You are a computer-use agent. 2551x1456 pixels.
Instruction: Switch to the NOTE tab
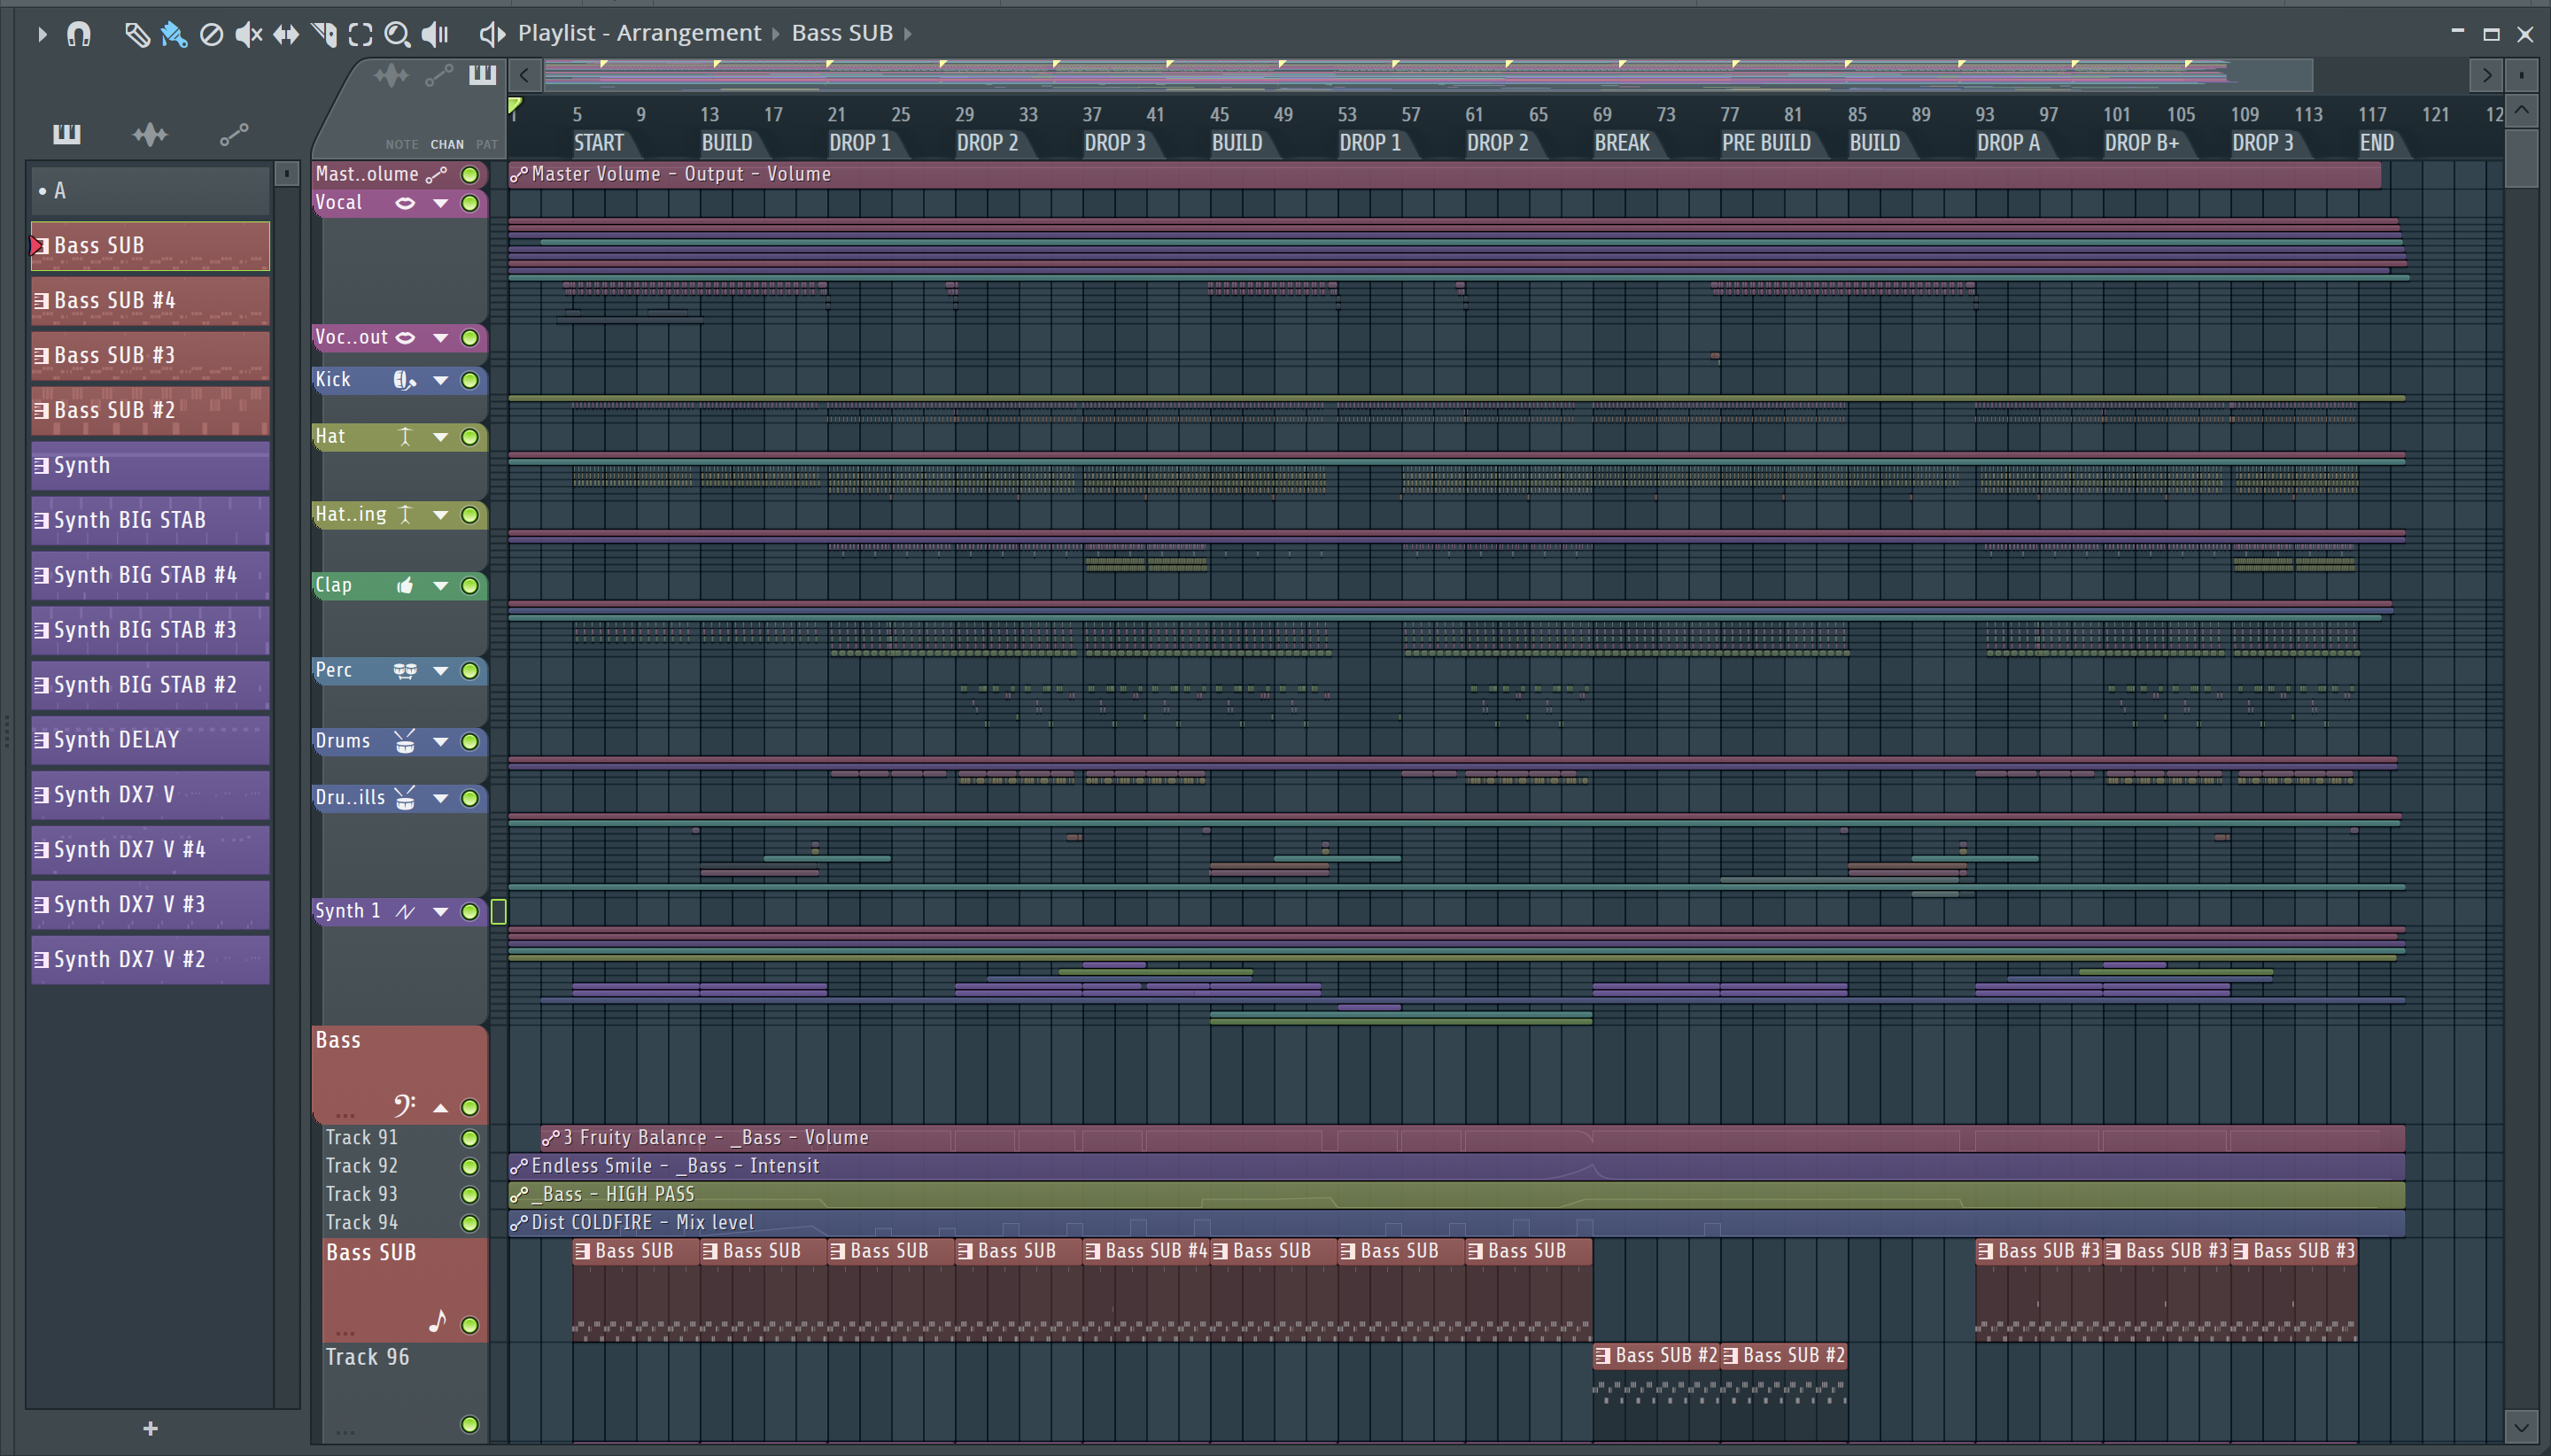(402, 144)
